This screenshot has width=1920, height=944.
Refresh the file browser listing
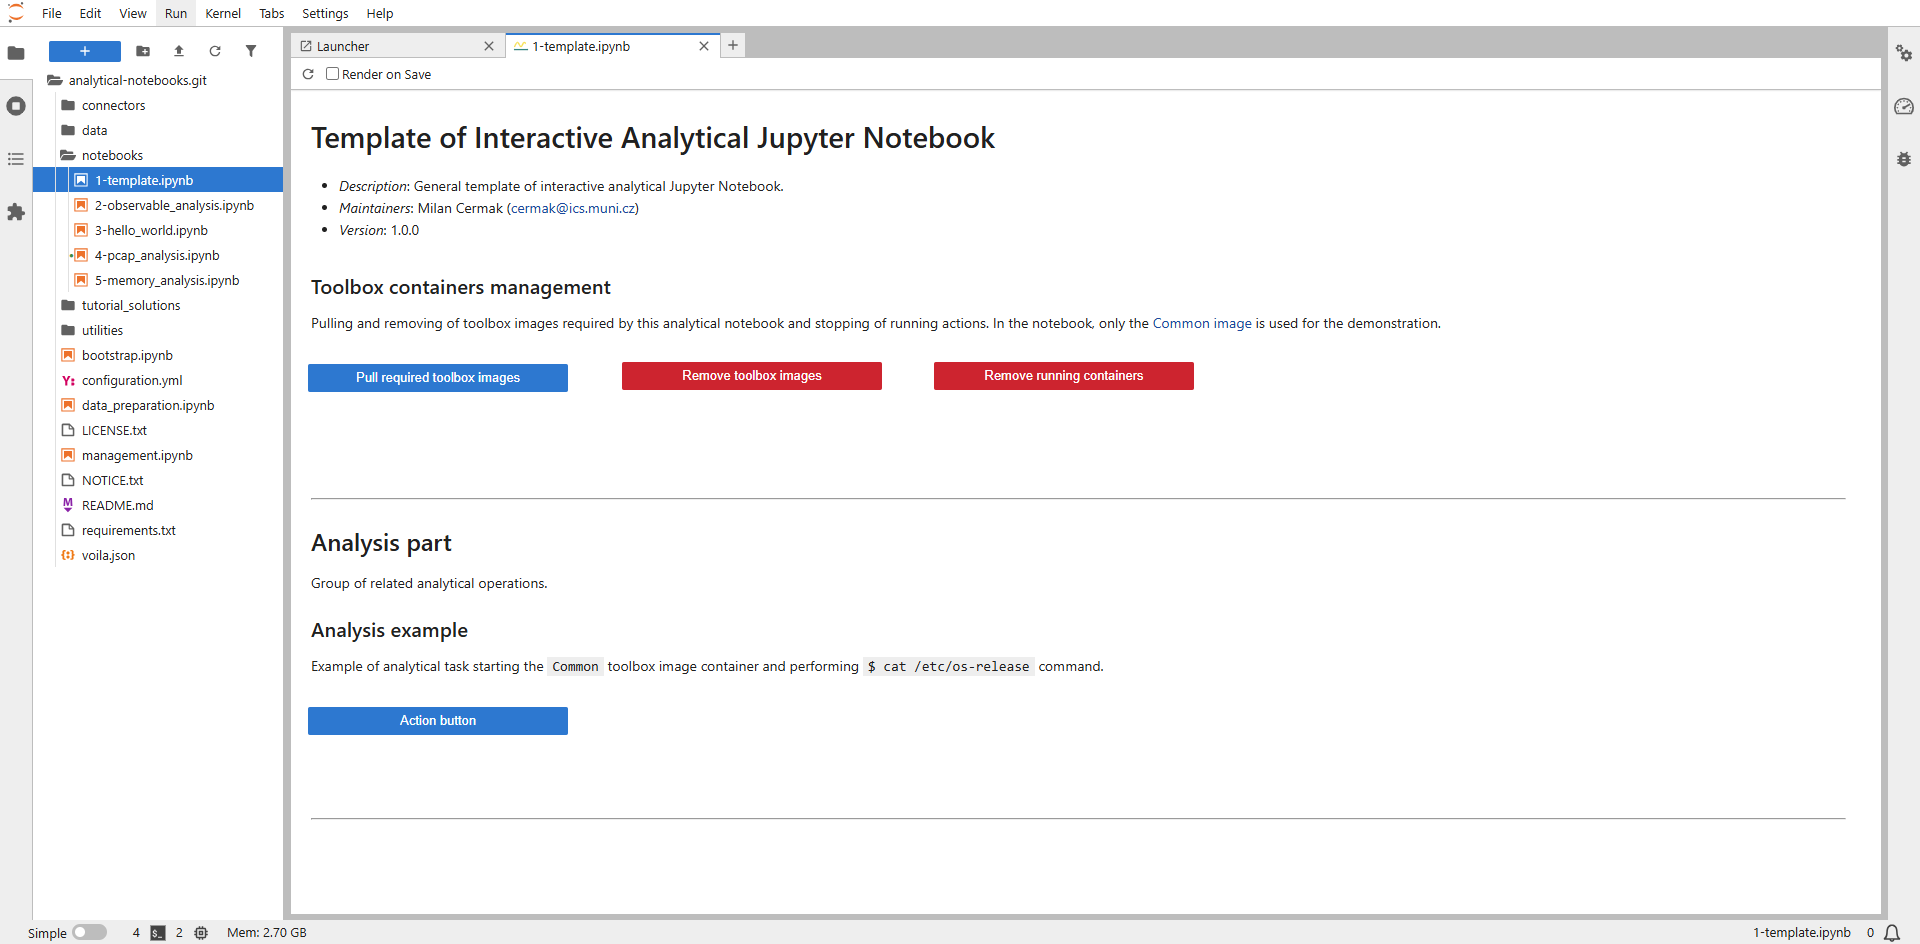point(215,50)
